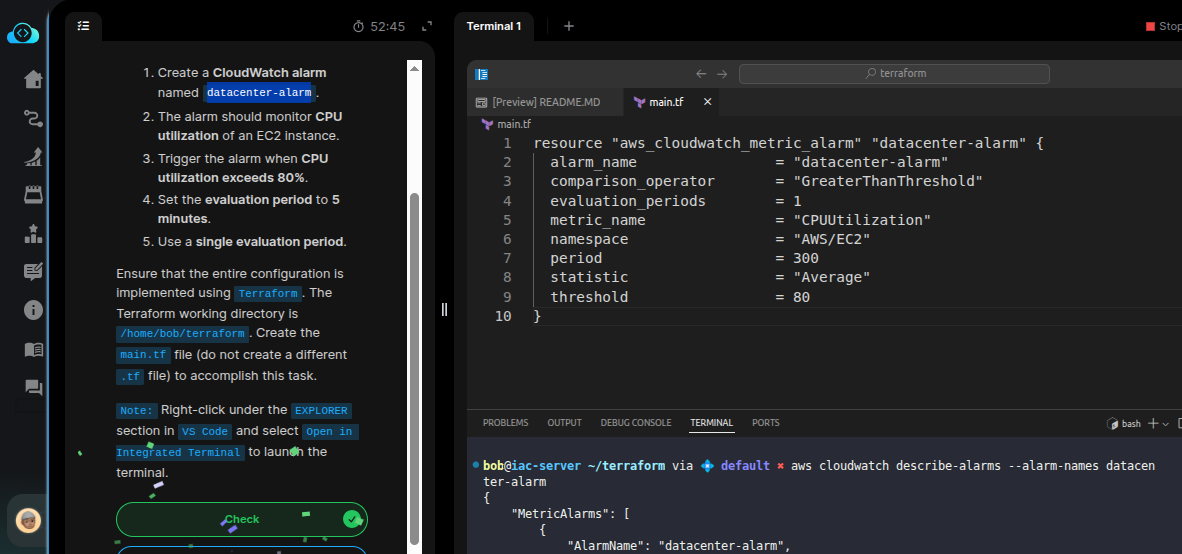This screenshot has width=1182, height=554.
Task: Click the Check button
Action: (x=242, y=519)
